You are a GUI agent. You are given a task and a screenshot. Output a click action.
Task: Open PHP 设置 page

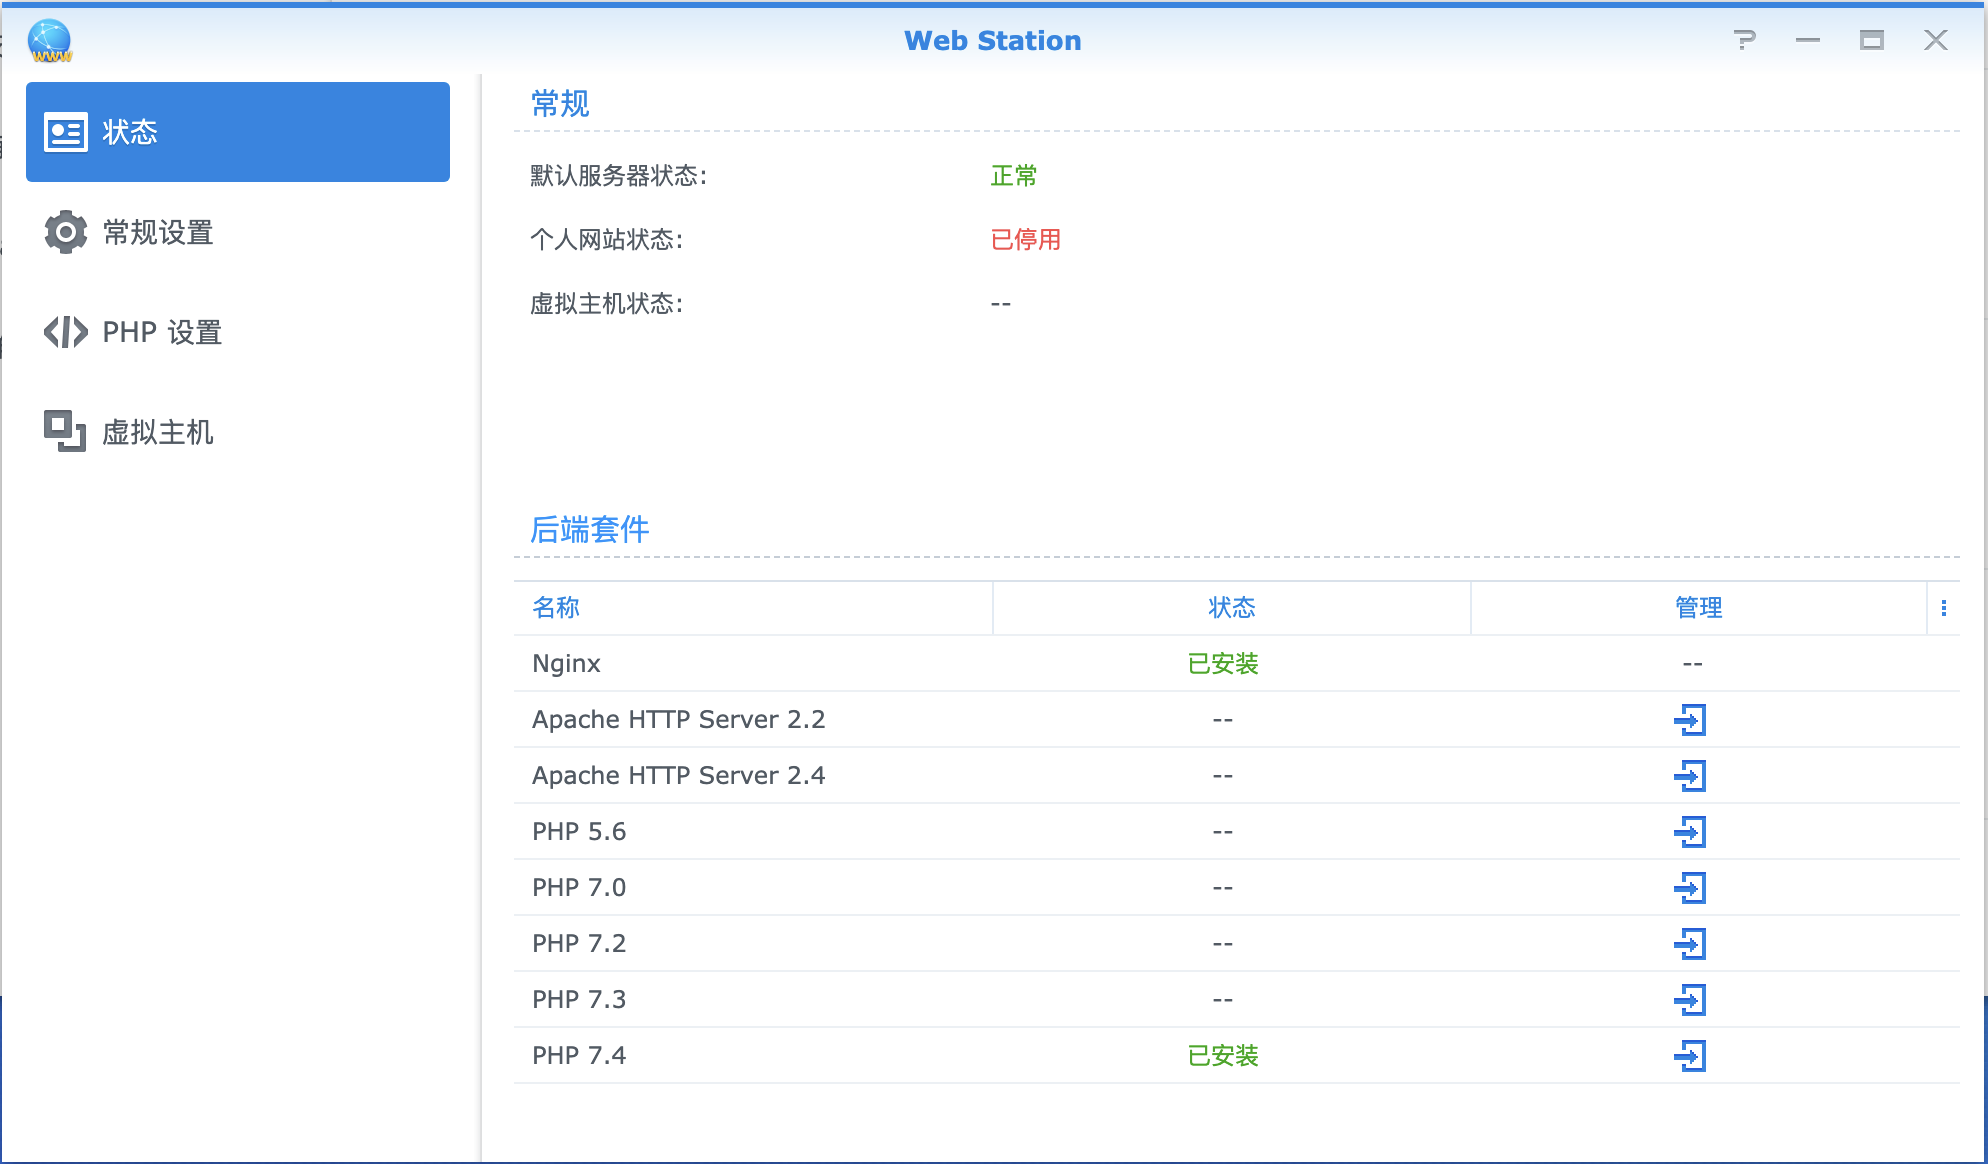tap(238, 332)
